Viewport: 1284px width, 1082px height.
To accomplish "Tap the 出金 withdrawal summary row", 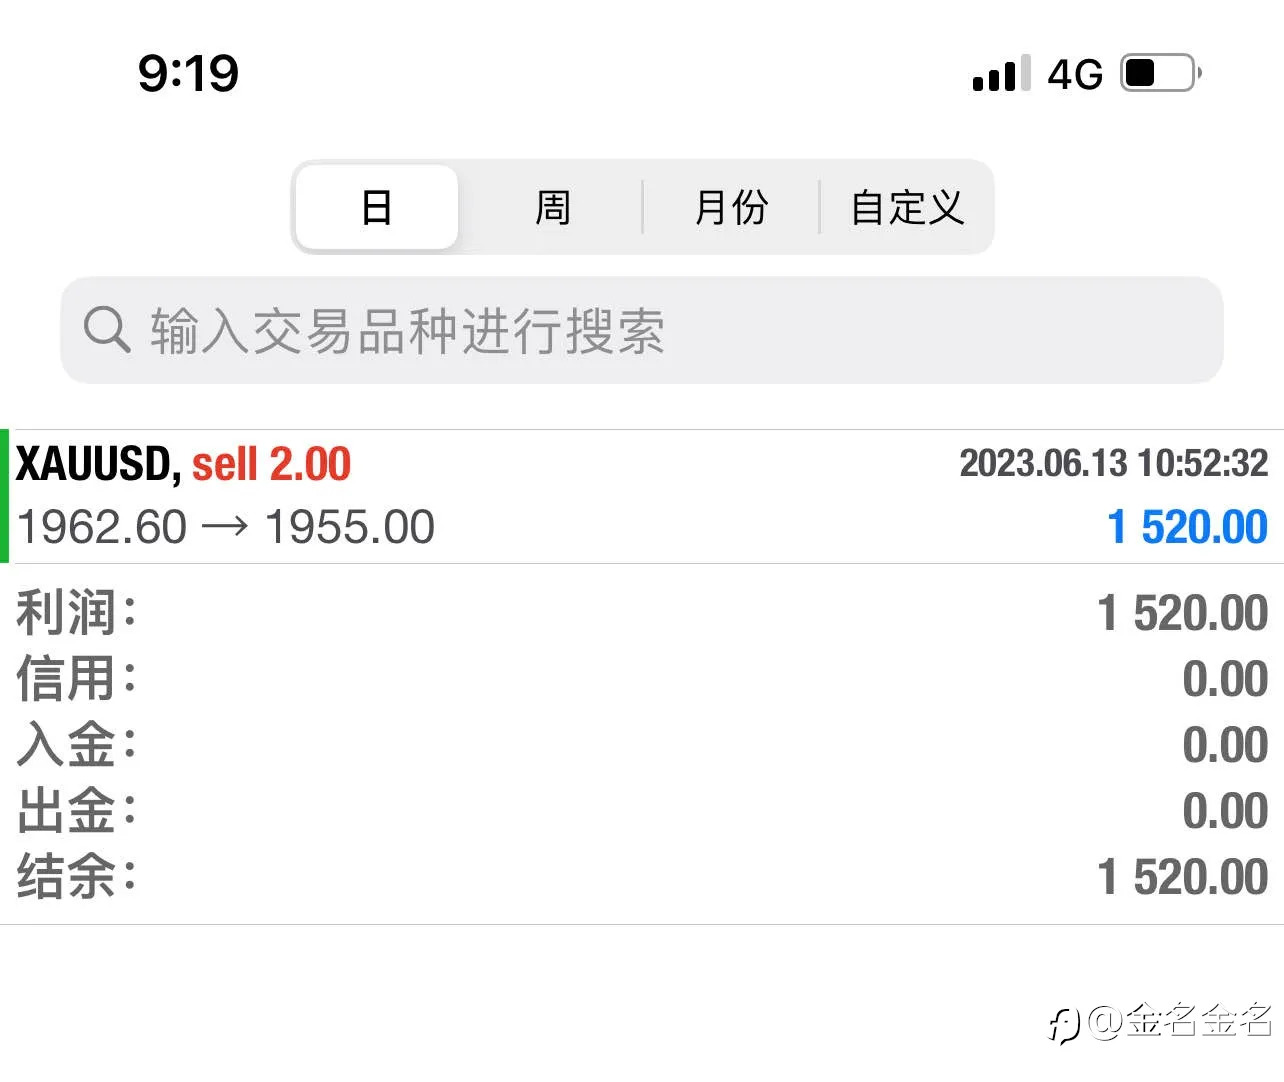I will click(642, 810).
